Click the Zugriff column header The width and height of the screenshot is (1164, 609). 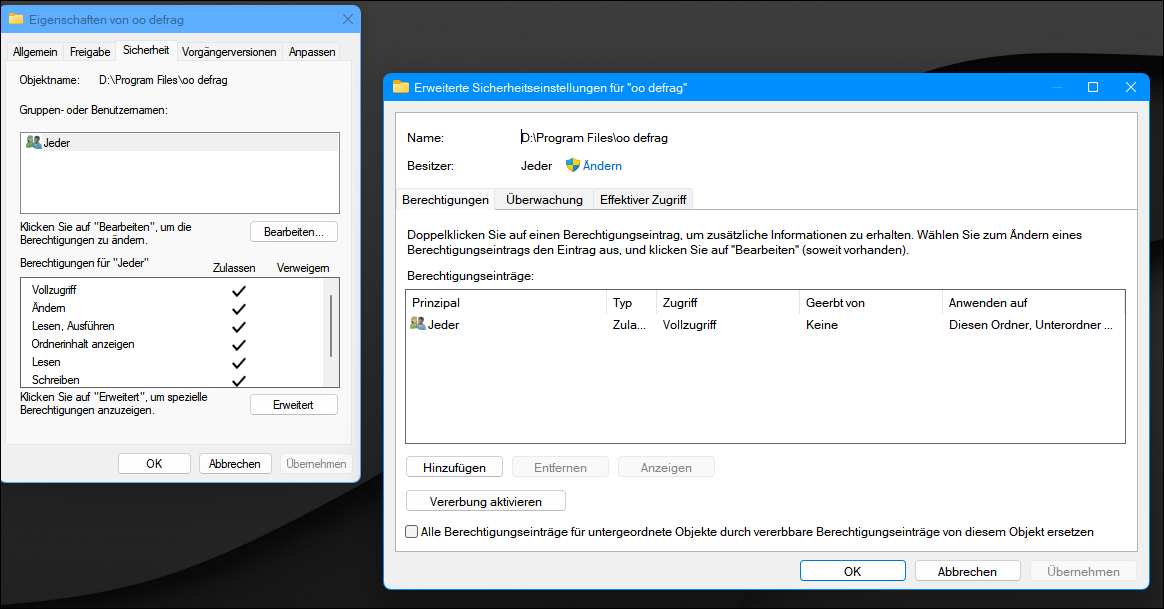point(728,302)
